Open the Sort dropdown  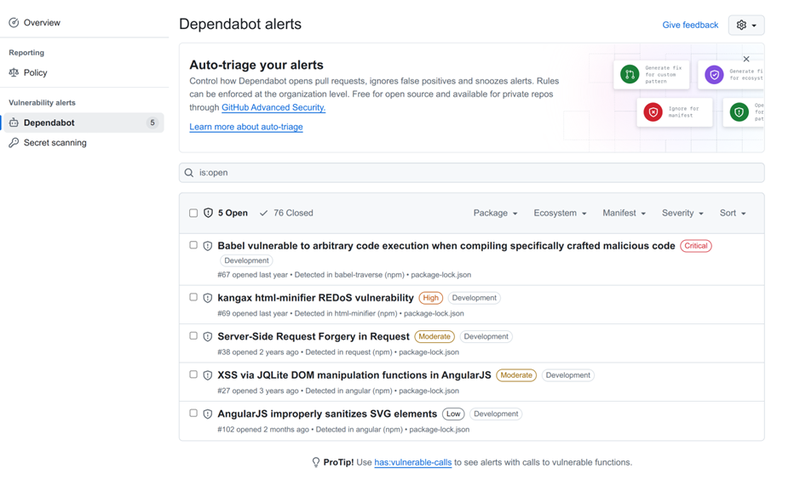pos(732,213)
